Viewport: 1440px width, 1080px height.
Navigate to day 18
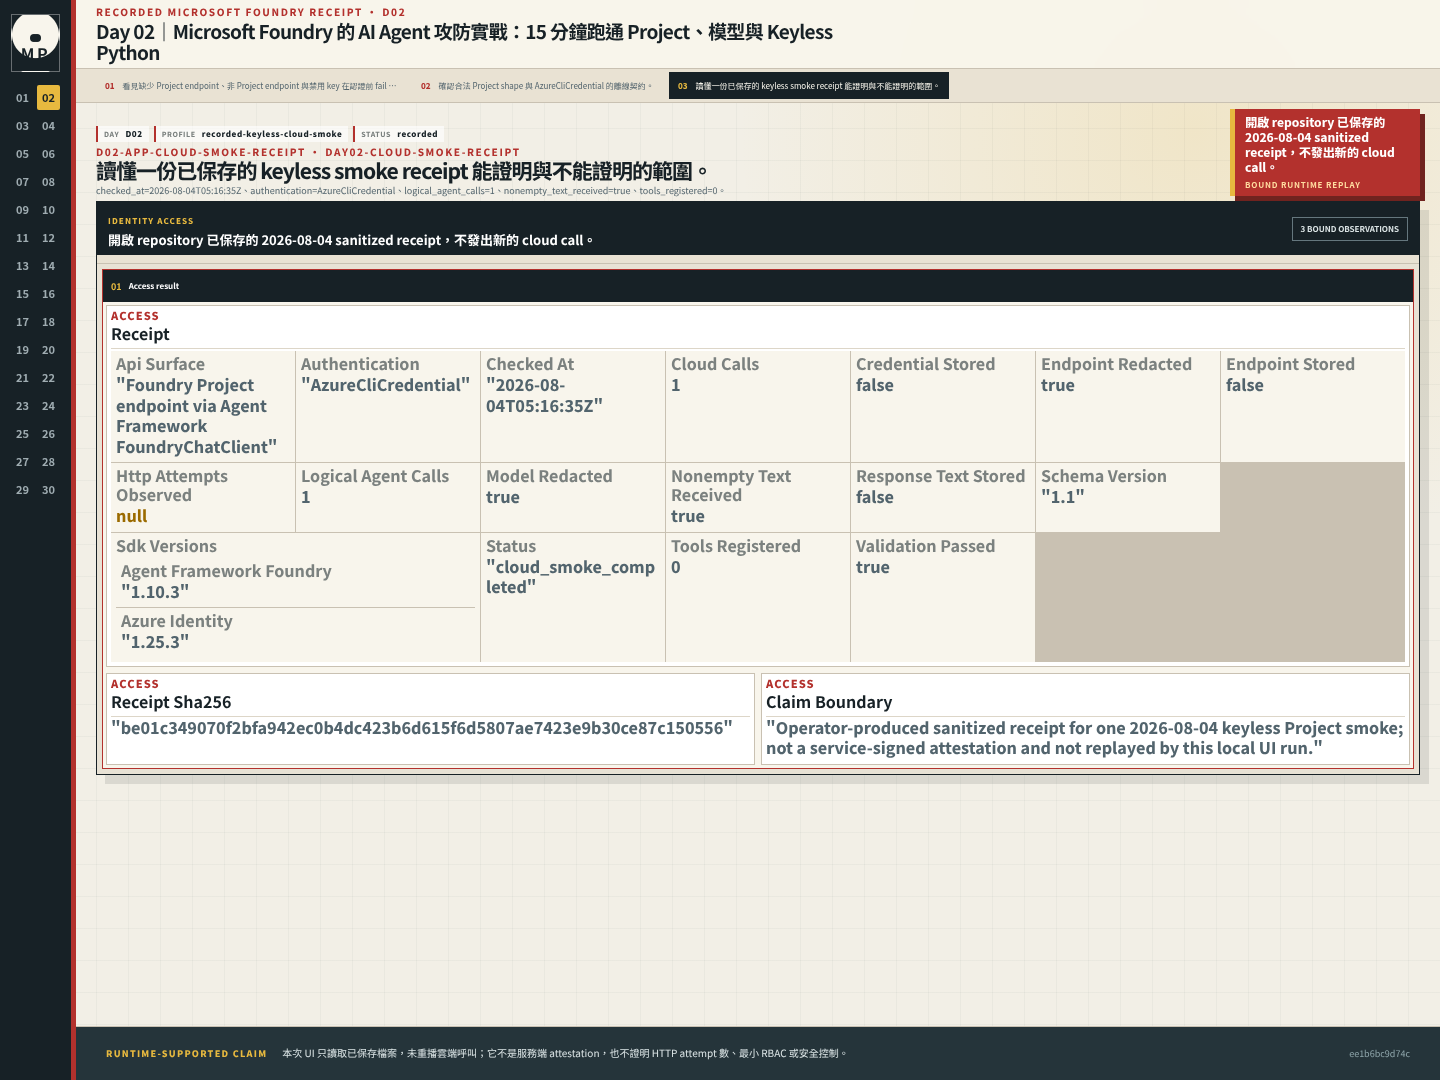48,322
